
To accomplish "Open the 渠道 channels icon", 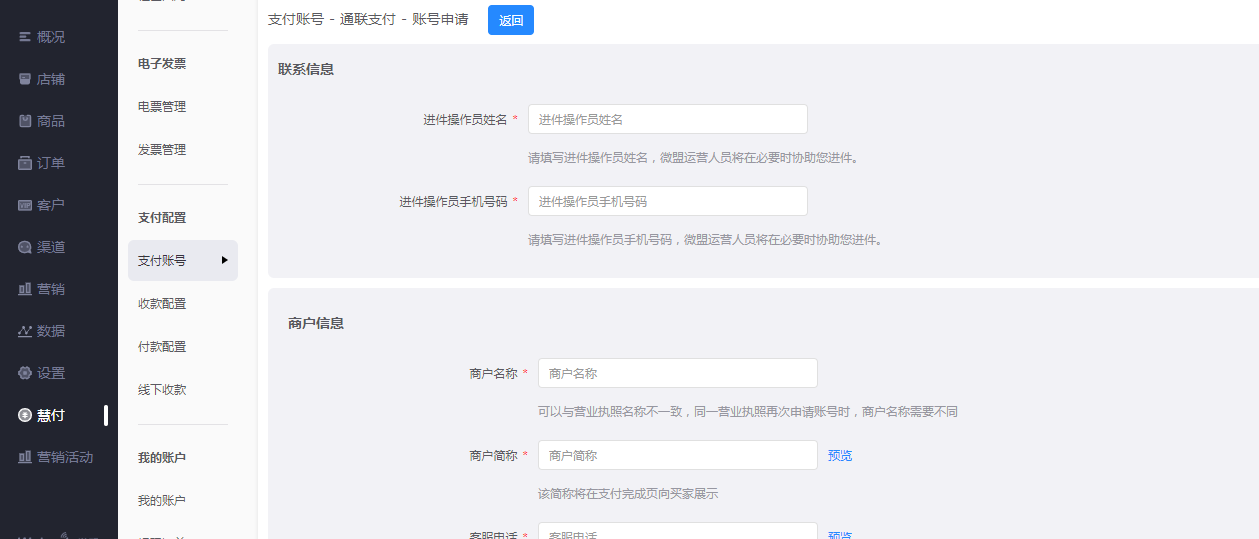I will (x=25, y=247).
